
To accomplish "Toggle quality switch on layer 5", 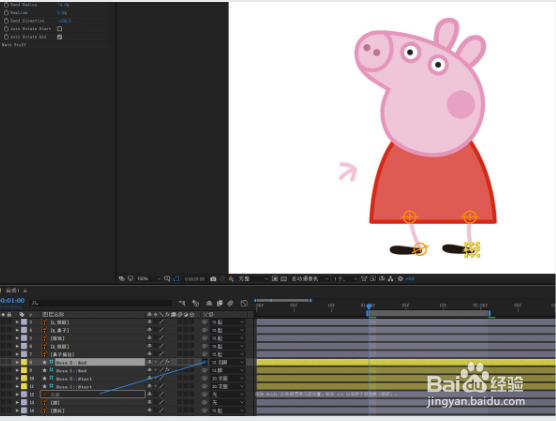I will 161,338.
